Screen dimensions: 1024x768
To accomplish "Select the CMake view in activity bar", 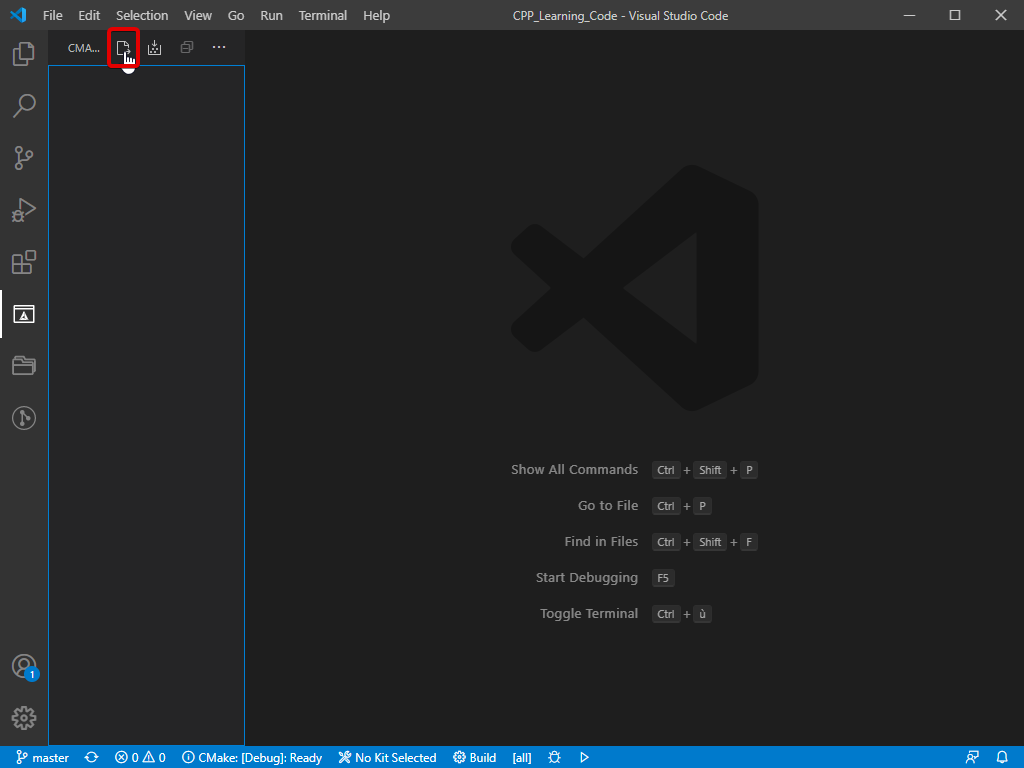I will [x=24, y=314].
